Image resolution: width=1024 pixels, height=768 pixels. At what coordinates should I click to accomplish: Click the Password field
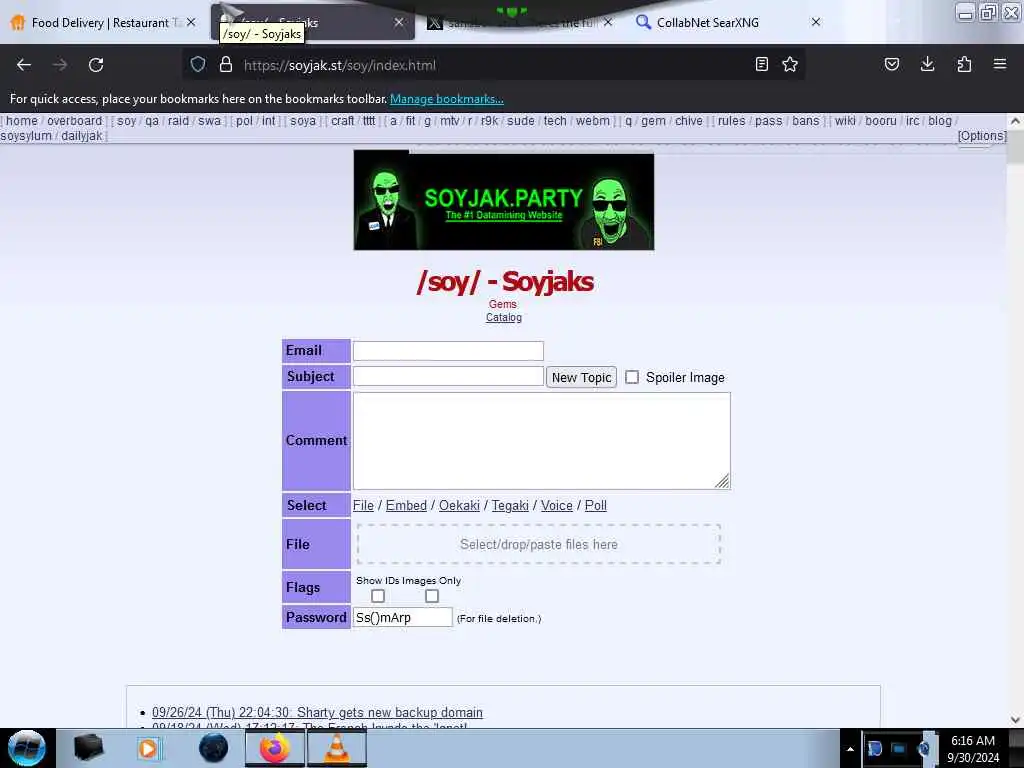click(x=402, y=617)
